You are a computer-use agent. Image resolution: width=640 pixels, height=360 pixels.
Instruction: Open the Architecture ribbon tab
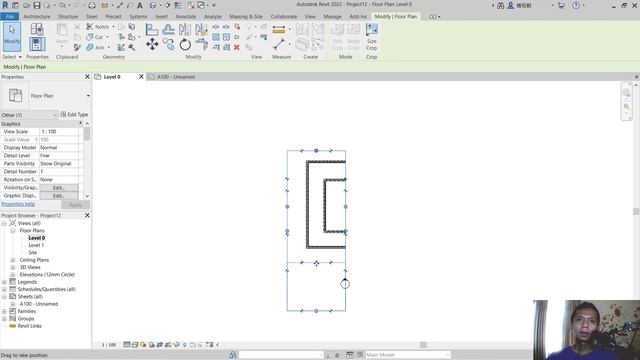tap(37, 17)
